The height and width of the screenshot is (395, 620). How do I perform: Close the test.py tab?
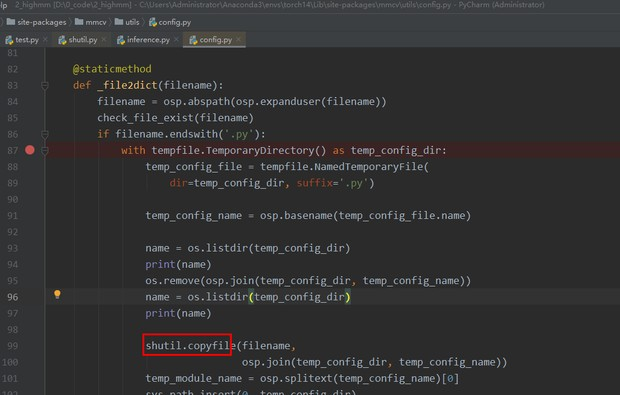pyautogui.click(x=45, y=40)
